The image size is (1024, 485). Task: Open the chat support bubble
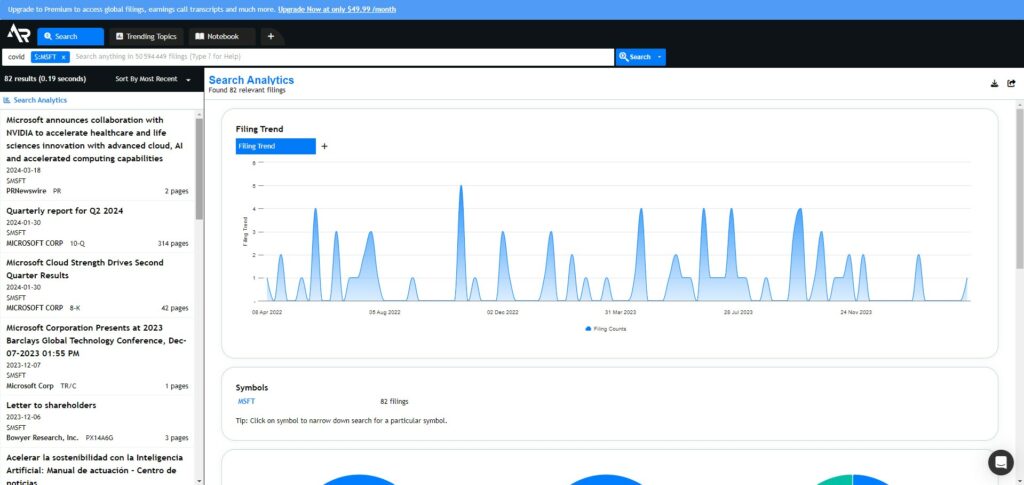coord(1000,462)
